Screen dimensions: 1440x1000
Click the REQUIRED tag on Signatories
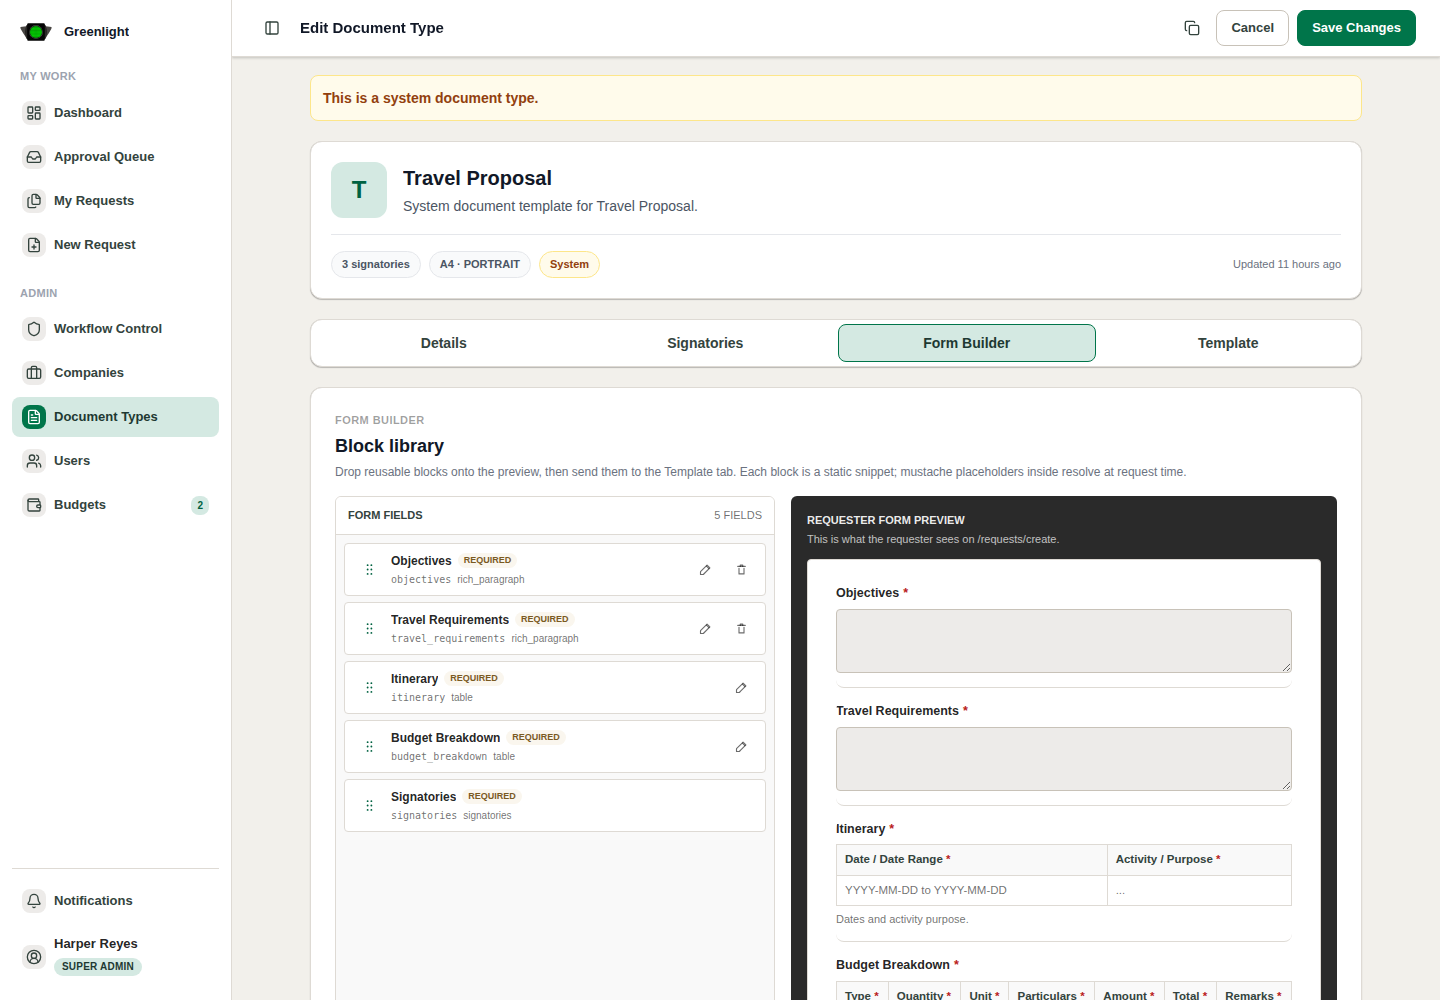coord(492,796)
